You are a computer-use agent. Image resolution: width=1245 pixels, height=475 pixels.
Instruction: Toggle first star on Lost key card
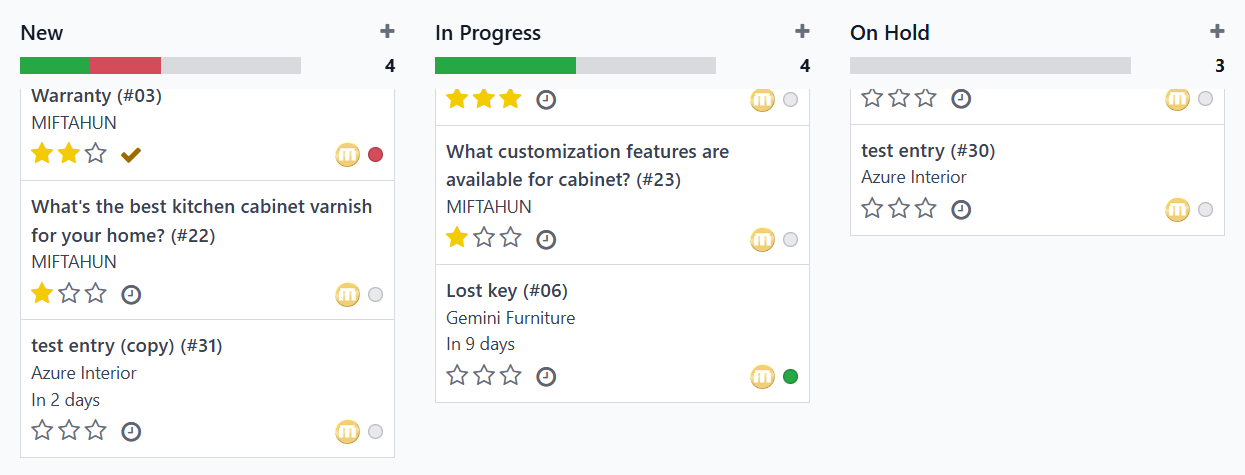tap(457, 376)
